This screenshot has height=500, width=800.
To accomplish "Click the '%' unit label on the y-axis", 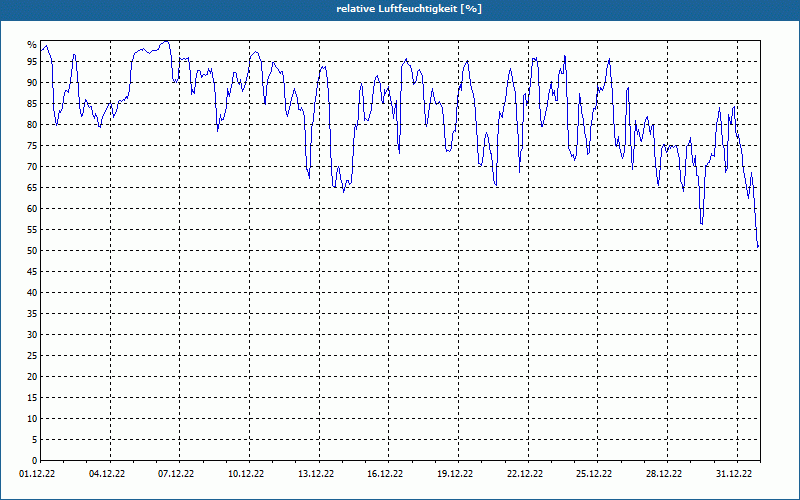I will point(32,45).
